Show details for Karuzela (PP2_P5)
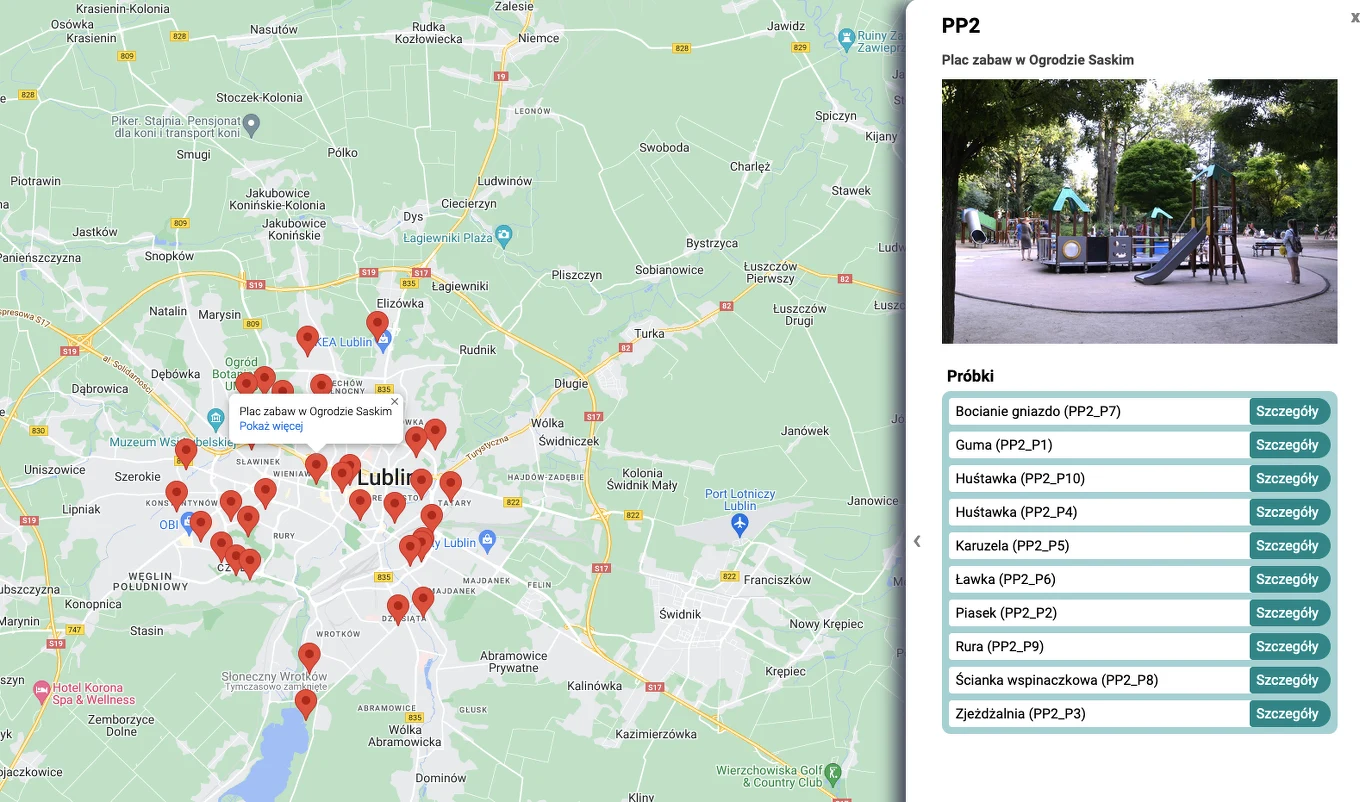Screen dimensions: 1366x802 click(1288, 546)
